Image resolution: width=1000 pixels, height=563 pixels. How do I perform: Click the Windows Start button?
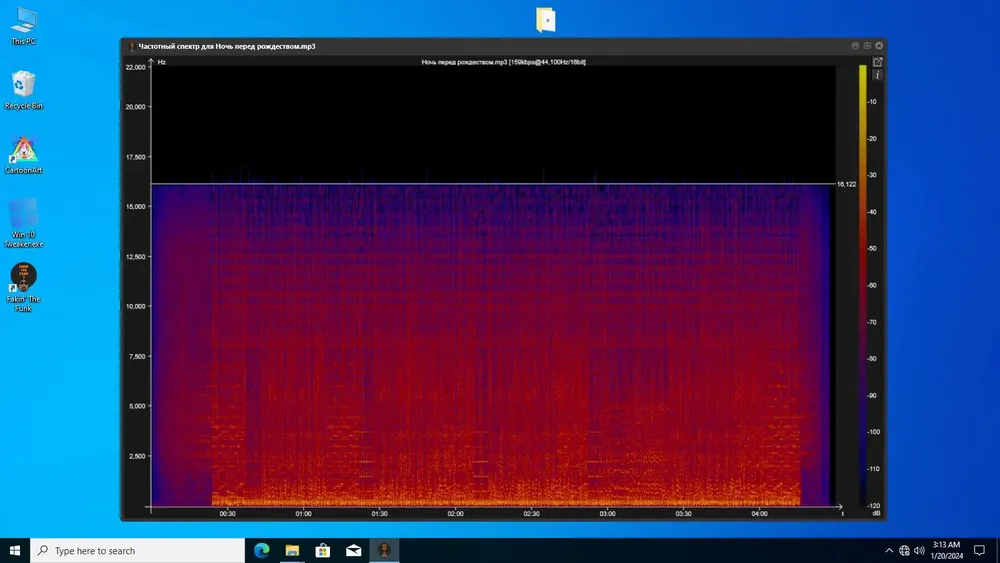click(15, 550)
